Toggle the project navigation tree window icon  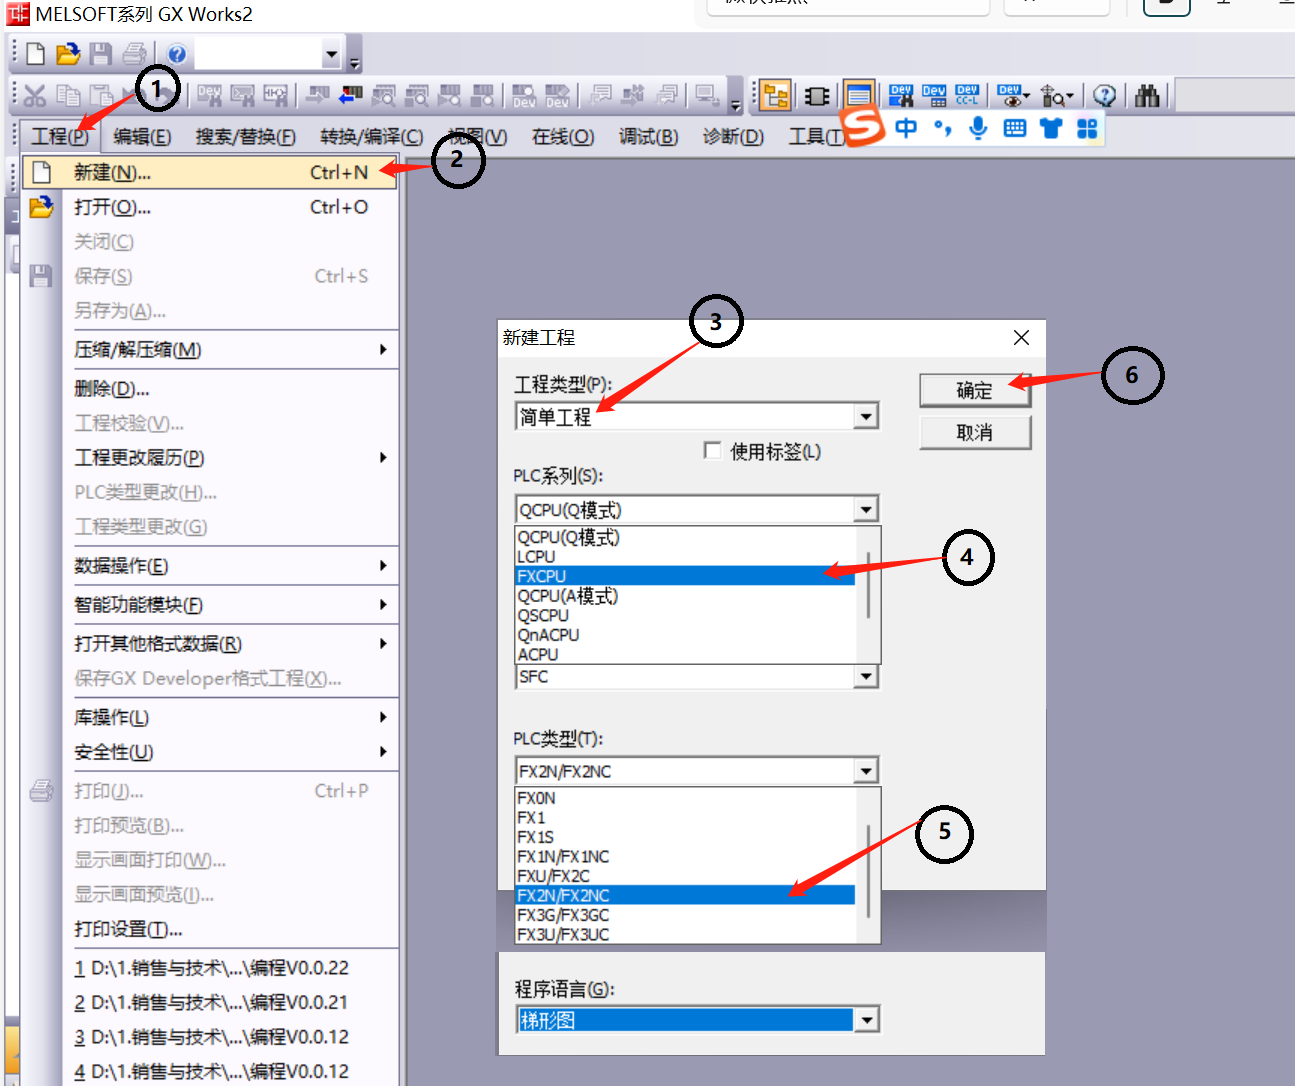coord(775,96)
